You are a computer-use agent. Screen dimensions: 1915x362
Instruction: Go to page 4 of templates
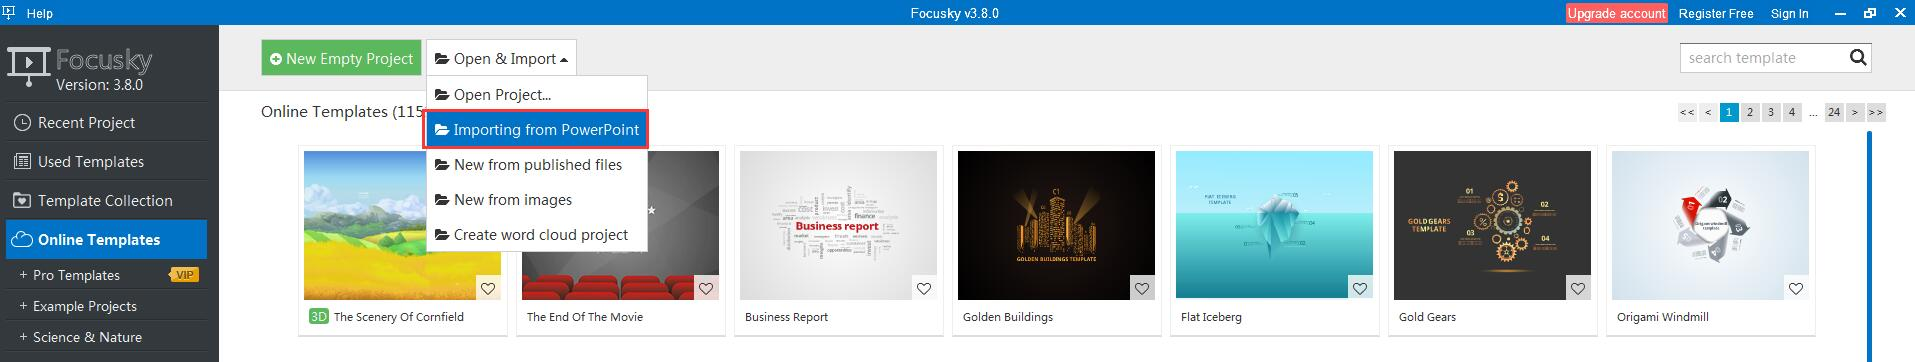1792,112
